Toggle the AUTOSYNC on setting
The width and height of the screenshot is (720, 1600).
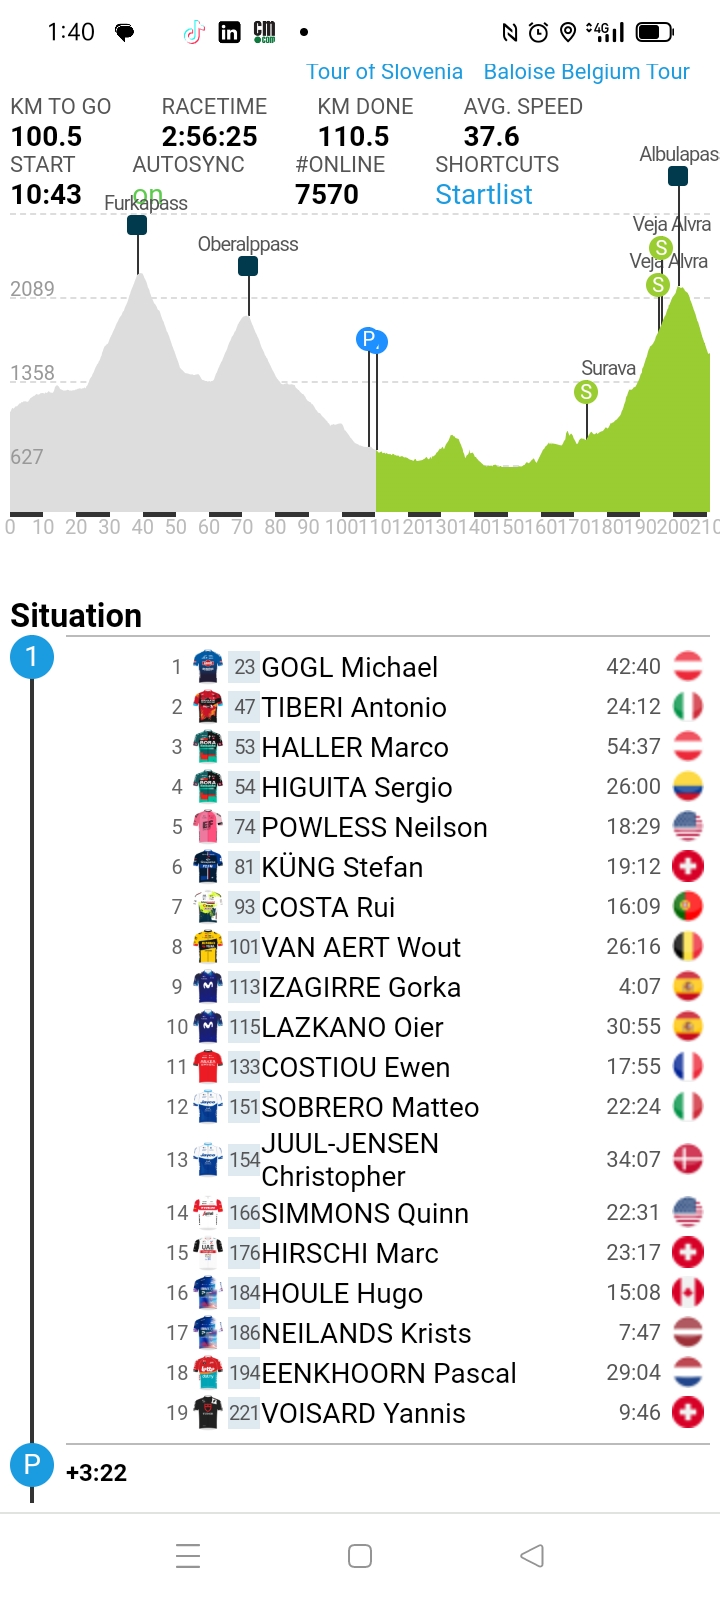coord(147,195)
